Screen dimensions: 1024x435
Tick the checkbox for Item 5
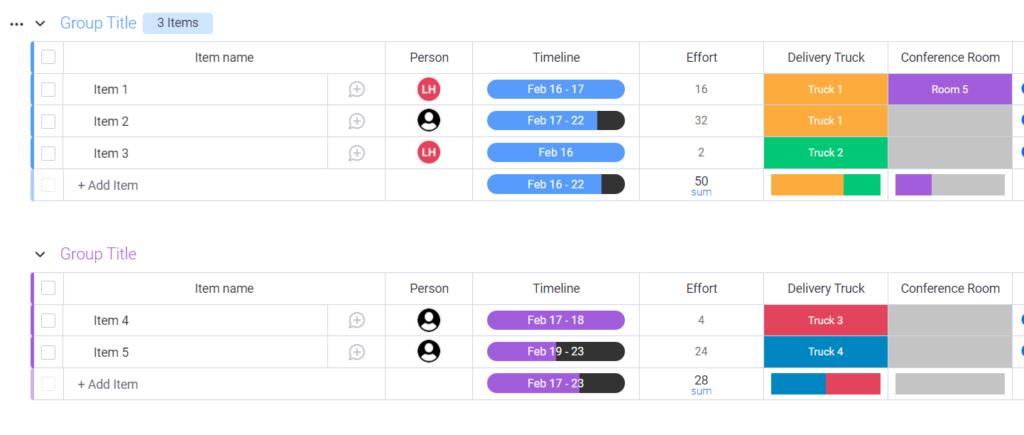click(x=48, y=353)
